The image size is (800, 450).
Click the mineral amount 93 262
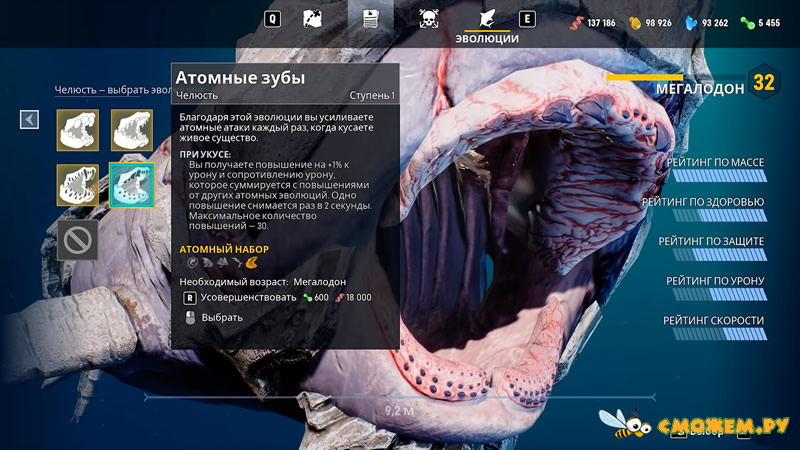pos(715,23)
